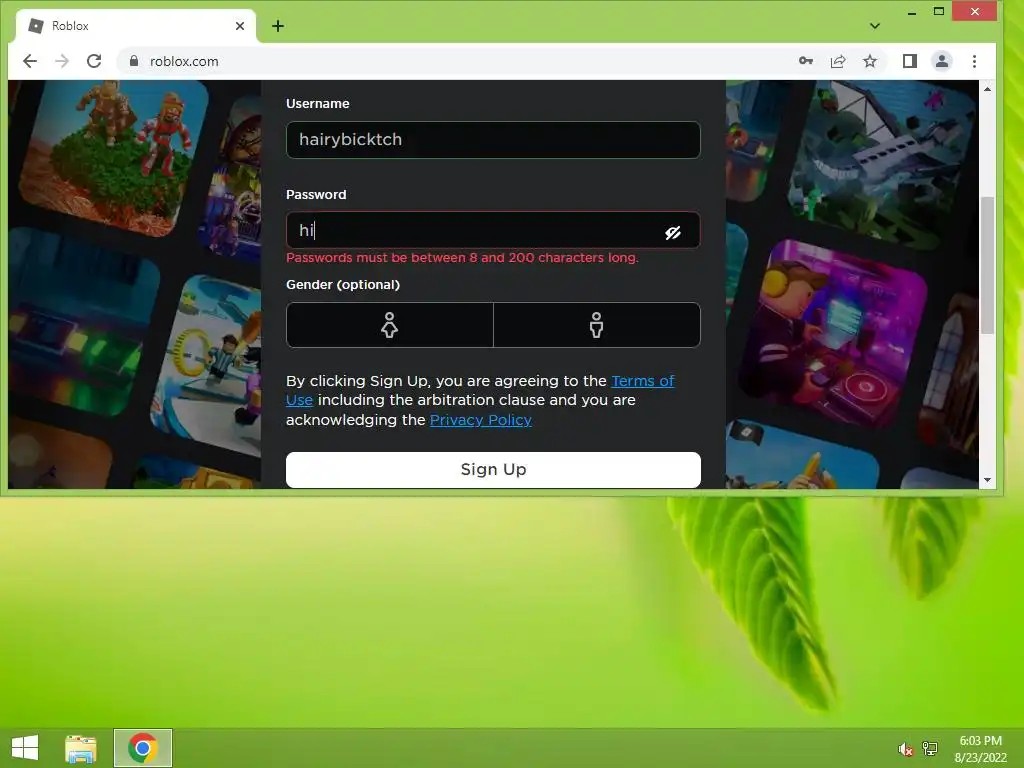Minimize the Chrome window
Image resolution: width=1024 pixels, height=768 pixels.
pyautogui.click(x=912, y=12)
